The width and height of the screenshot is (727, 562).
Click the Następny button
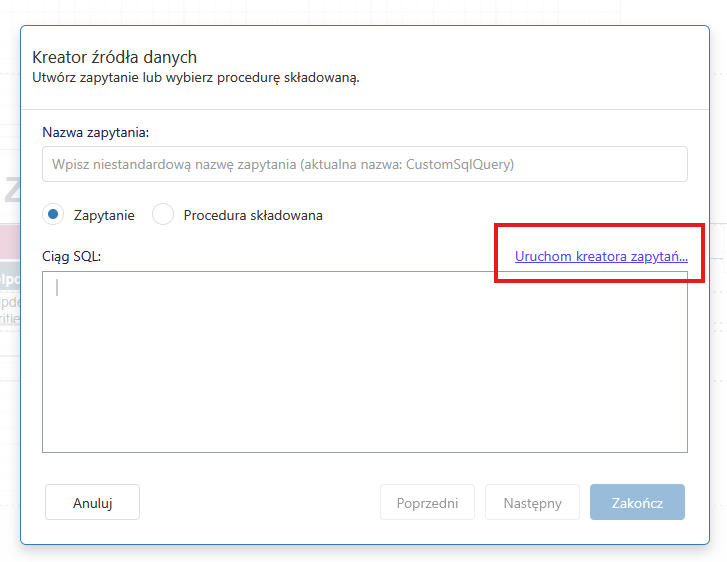[x=532, y=503]
